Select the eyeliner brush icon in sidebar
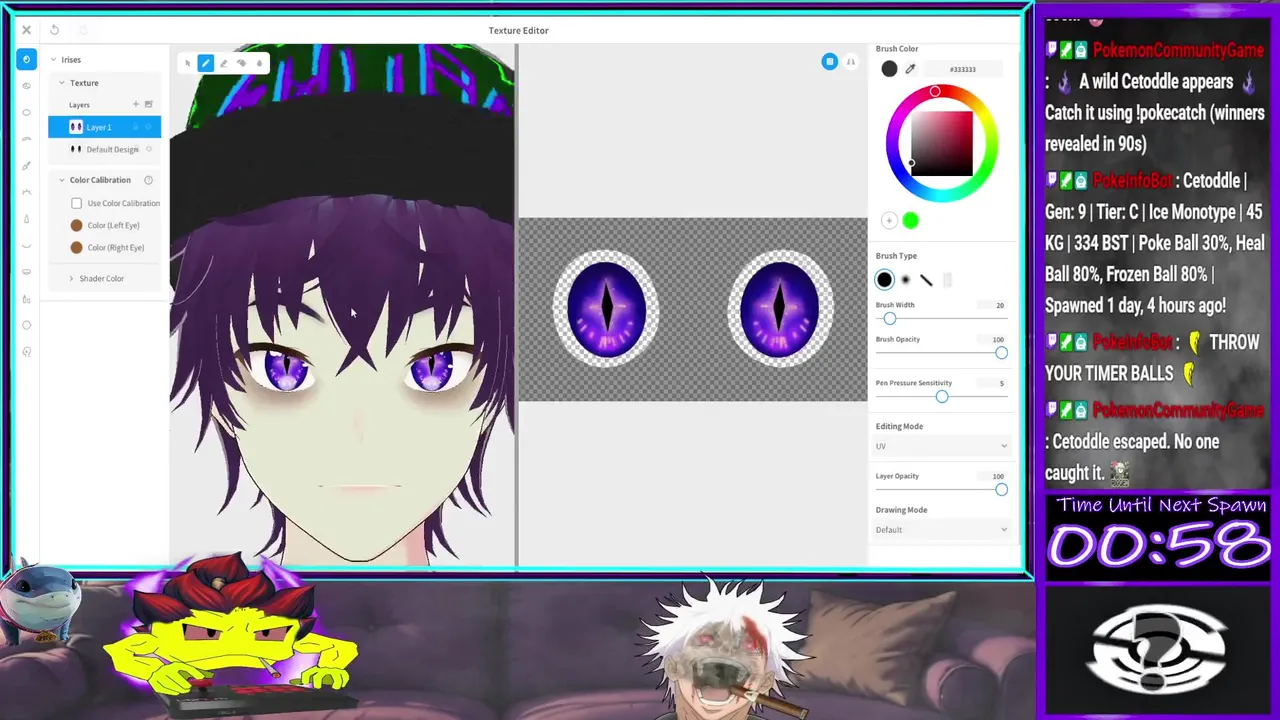The height and width of the screenshot is (720, 1280). (x=27, y=165)
